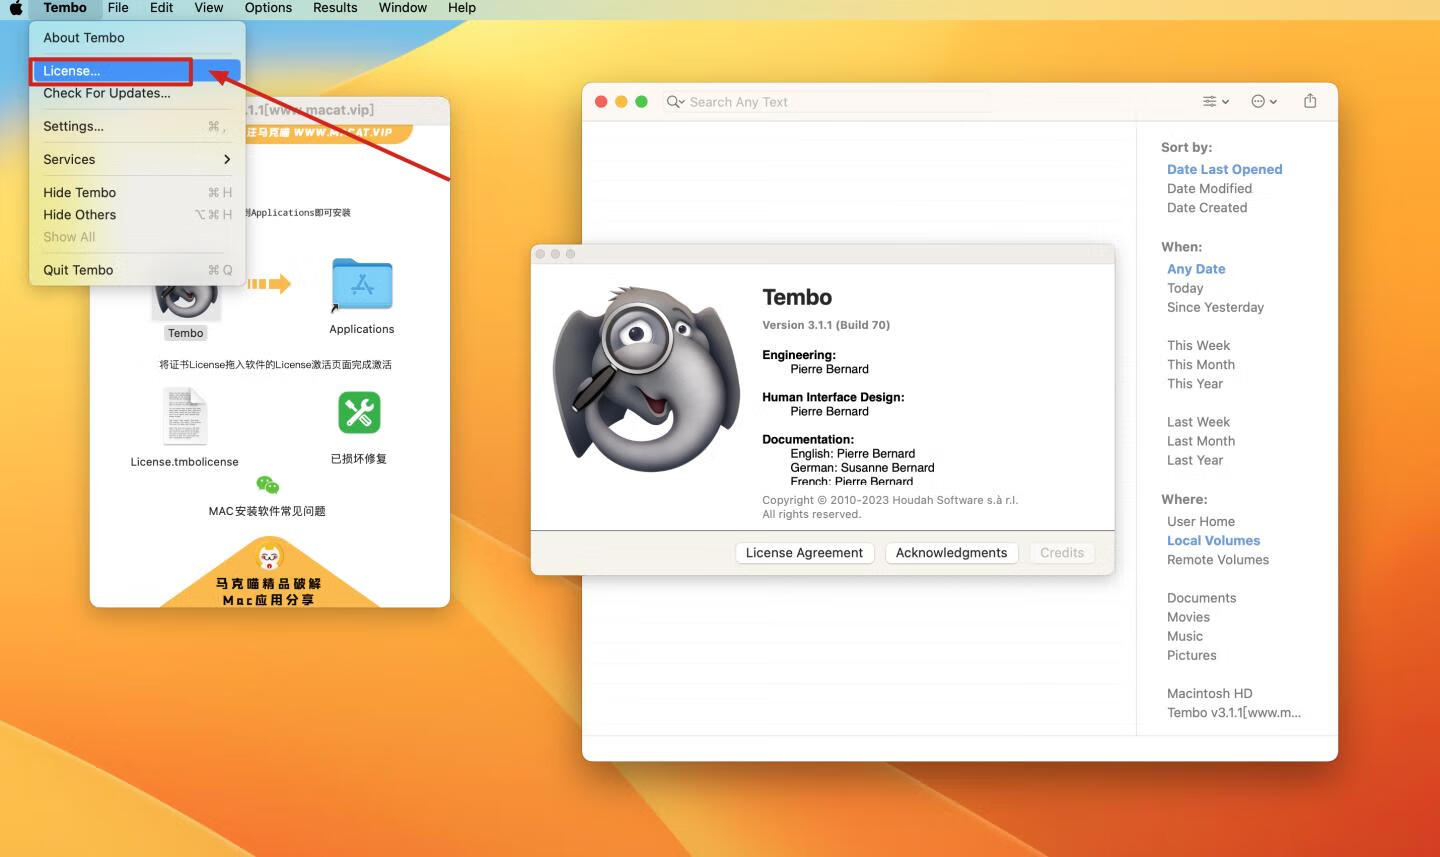Screen dimensions: 1440x857
Task: Click the Acknowledgments button
Action: coord(951,553)
